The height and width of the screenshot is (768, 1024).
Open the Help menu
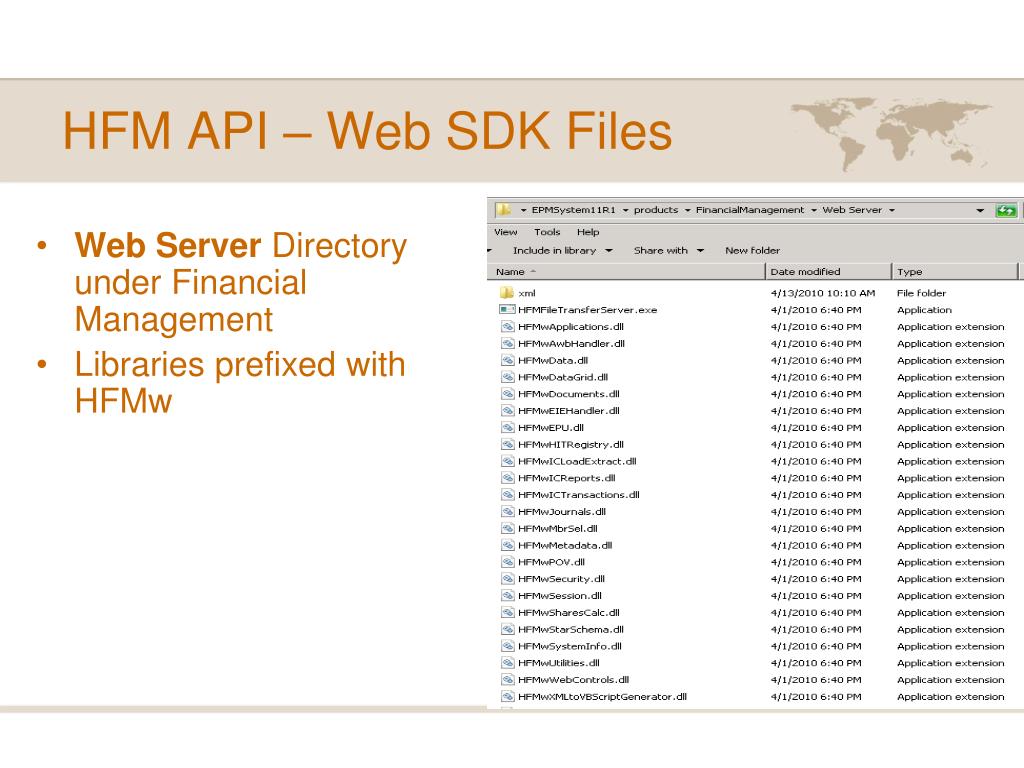tap(588, 232)
